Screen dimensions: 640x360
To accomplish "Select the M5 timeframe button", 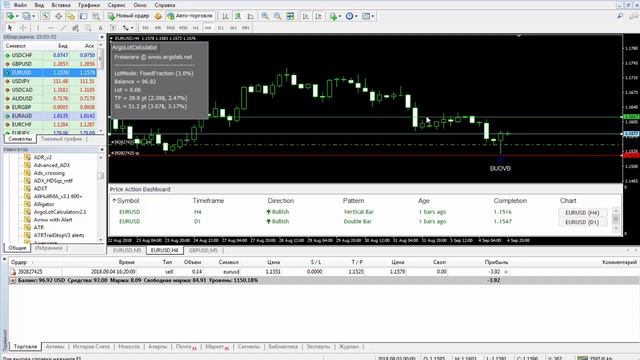I will [158, 28].
